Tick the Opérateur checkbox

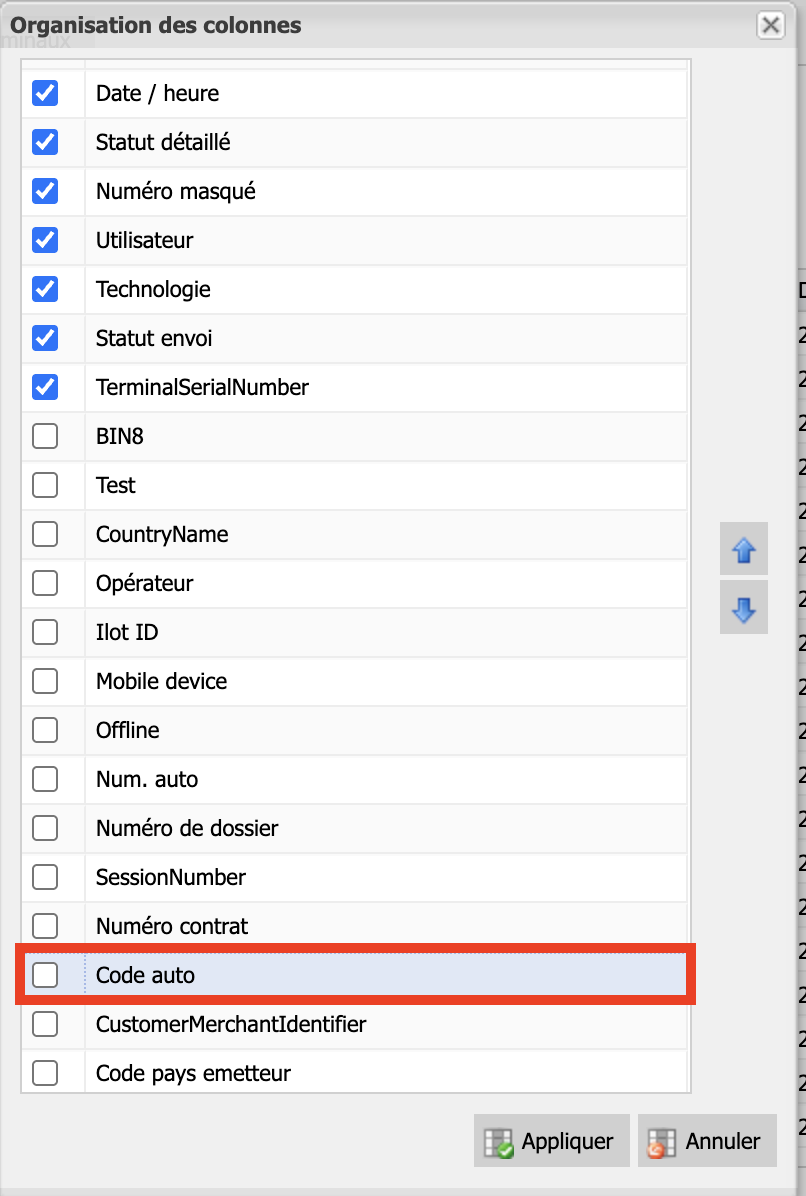tap(45, 583)
